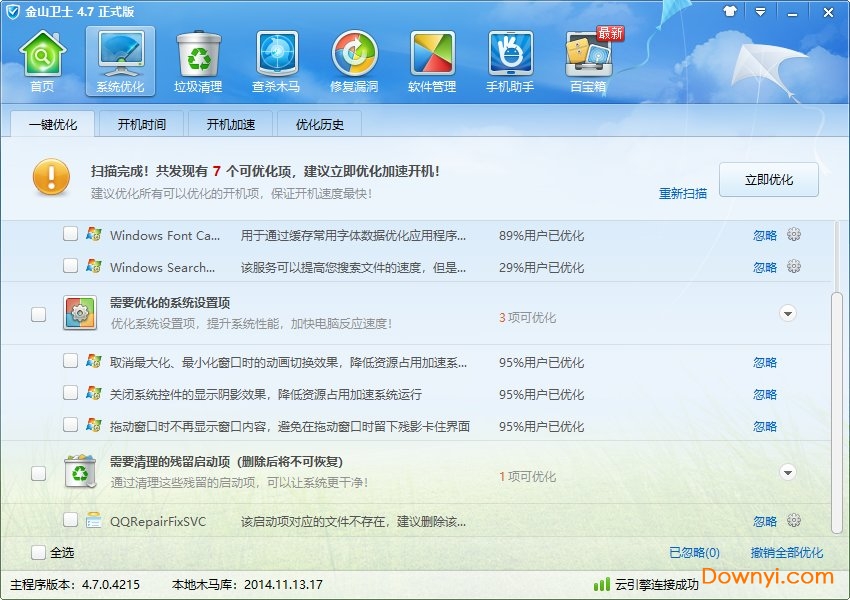Check the QQRepairFixSVC startup item checkbox

tap(70, 521)
